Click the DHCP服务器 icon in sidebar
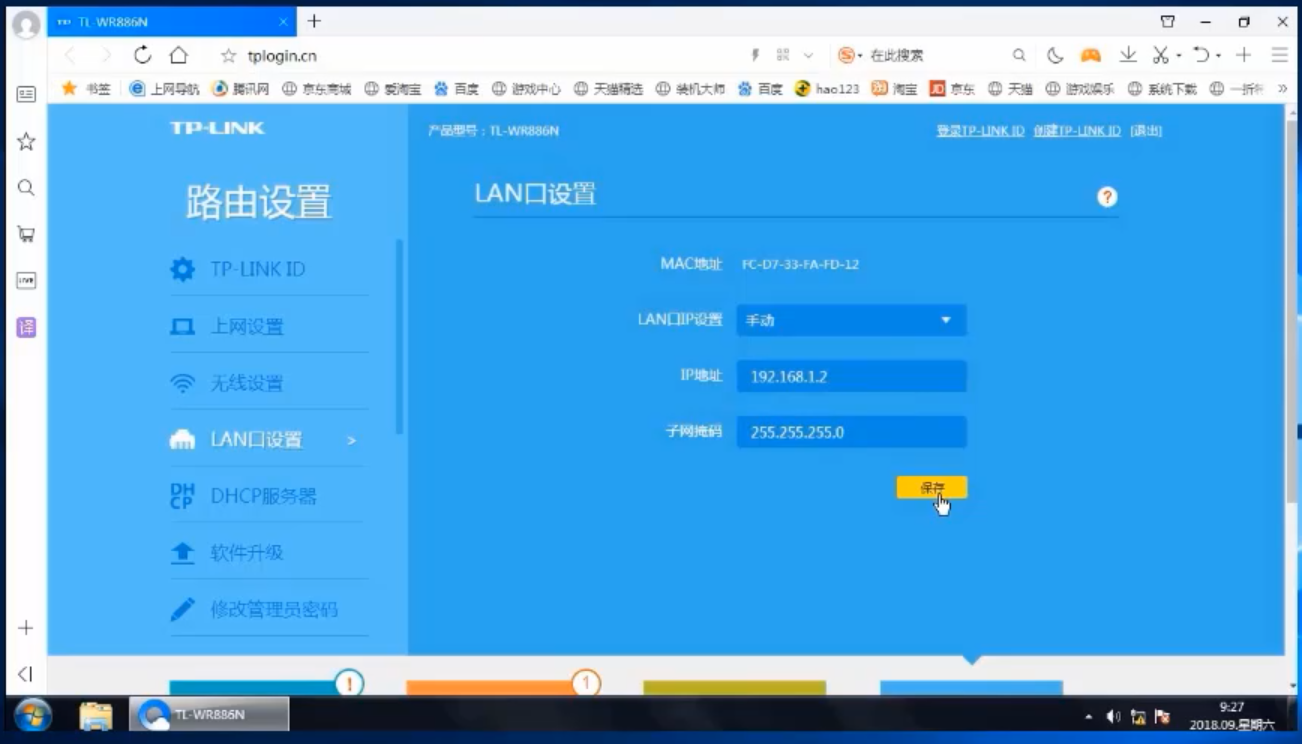Screen dimensions: 1302x744 coord(182,496)
